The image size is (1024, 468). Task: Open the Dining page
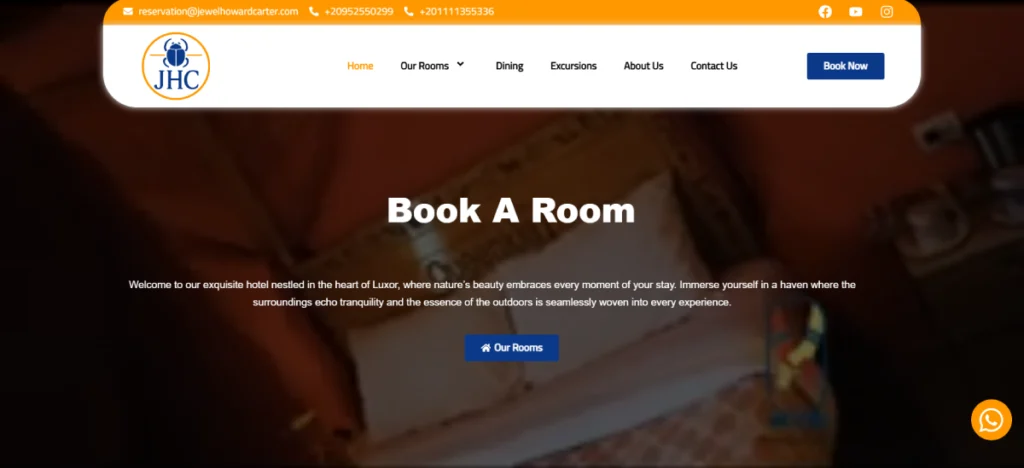coord(509,66)
